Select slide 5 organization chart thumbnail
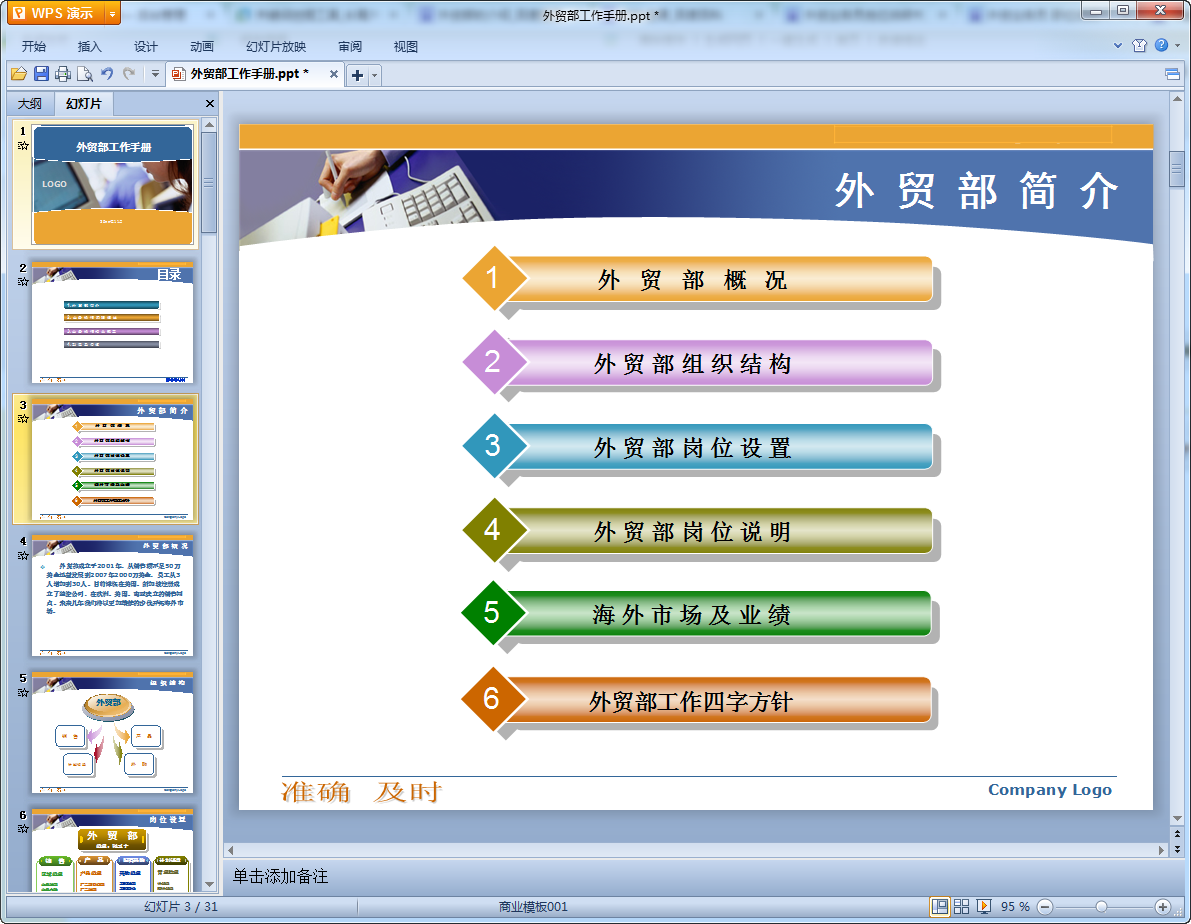The image size is (1191, 924). pos(112,733)
